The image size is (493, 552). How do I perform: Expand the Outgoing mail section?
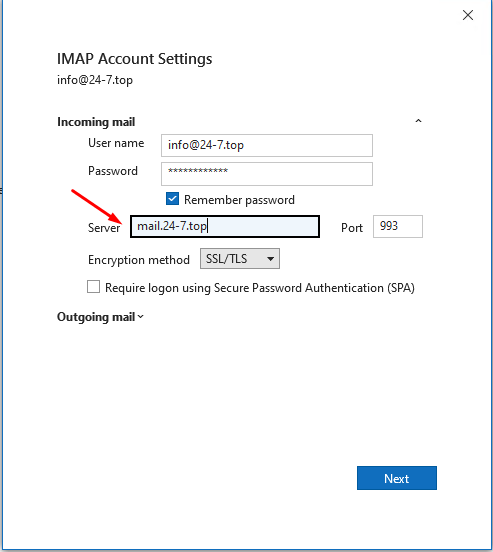click(100, 317)
